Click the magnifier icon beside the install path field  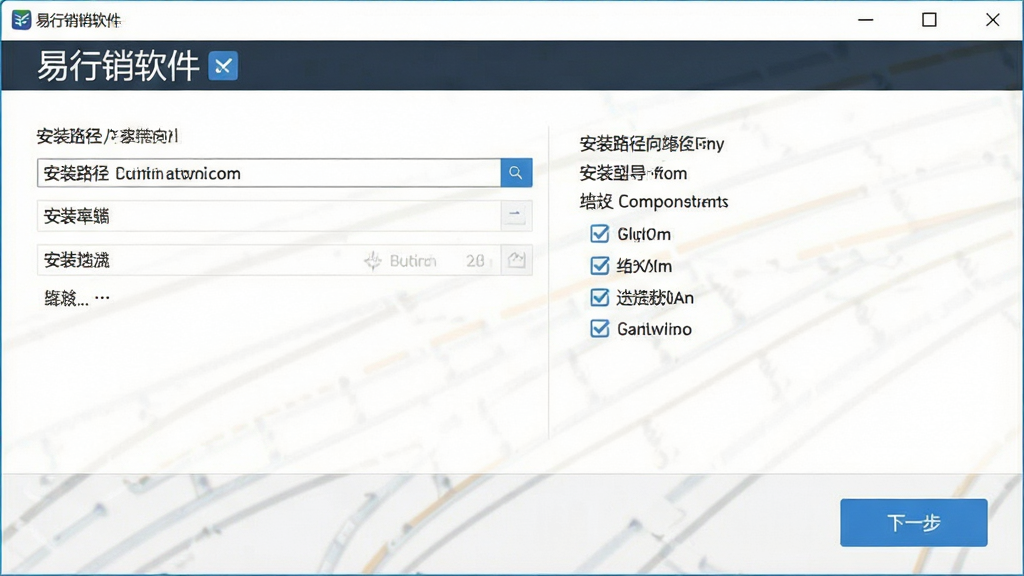[516, 173]
